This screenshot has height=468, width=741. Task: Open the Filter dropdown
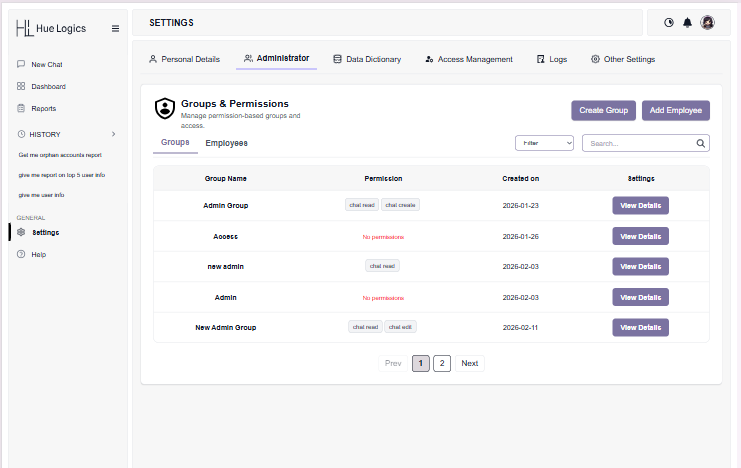tap(544, 143)
